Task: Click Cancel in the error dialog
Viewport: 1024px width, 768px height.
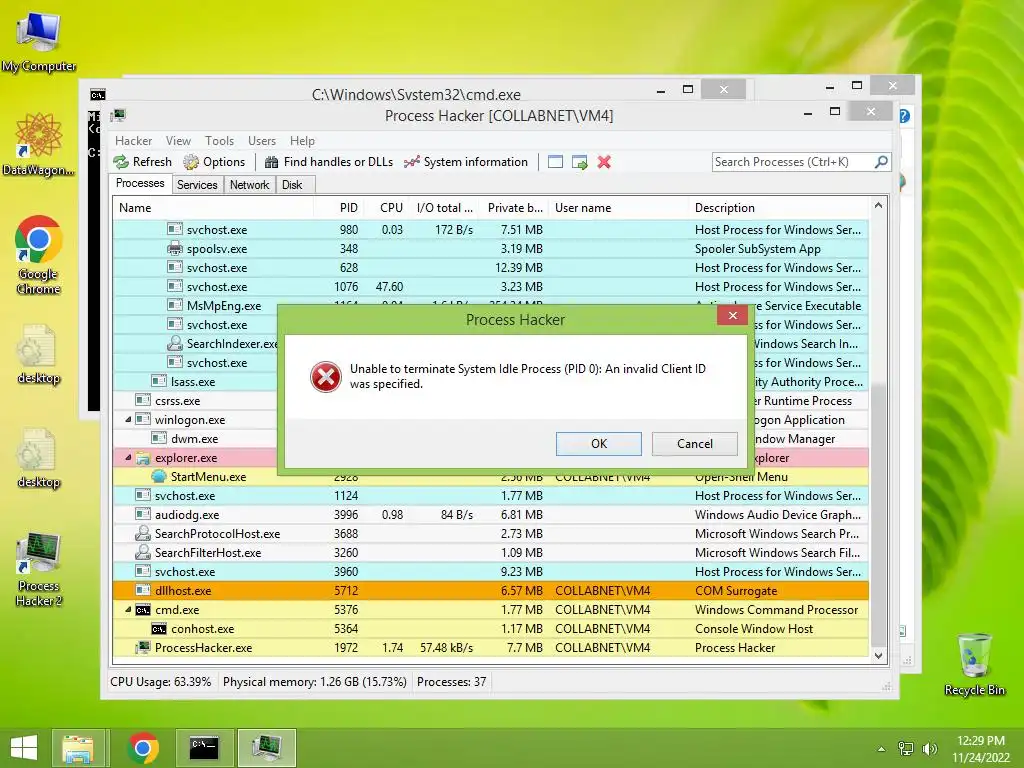Action: (x=694, y=443)
